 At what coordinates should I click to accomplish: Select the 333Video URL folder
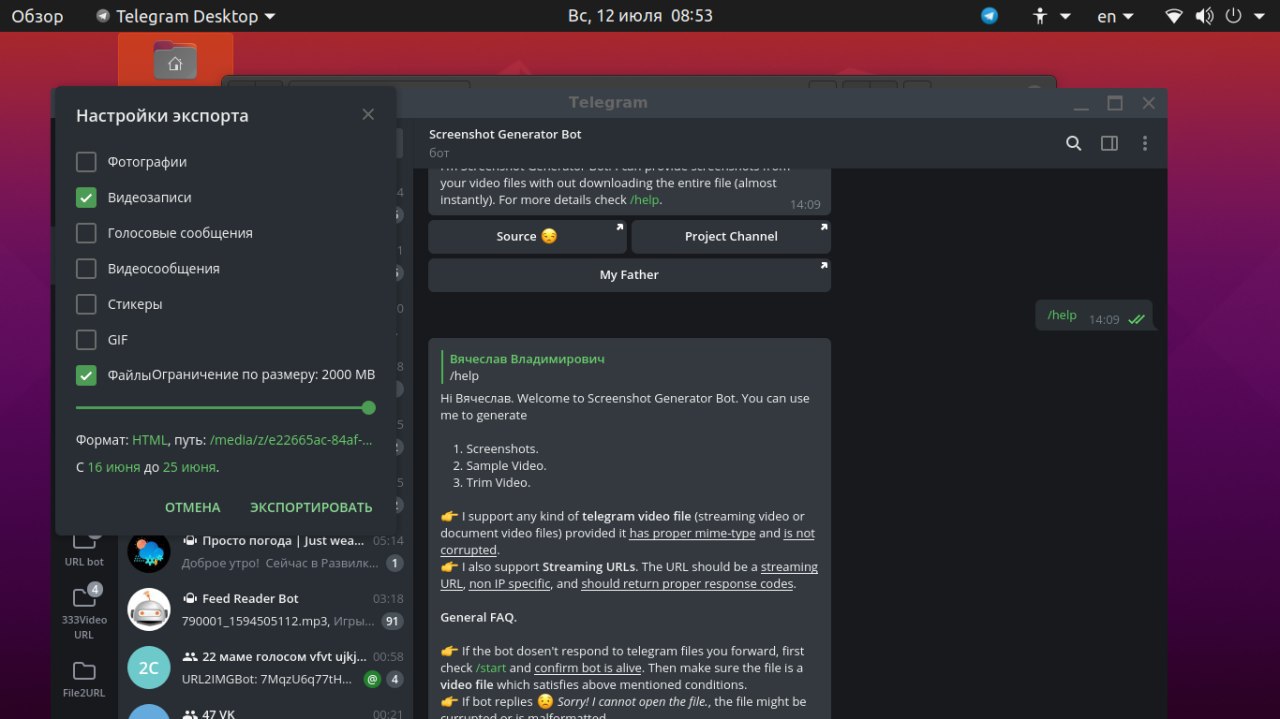(x=84, y=612)
